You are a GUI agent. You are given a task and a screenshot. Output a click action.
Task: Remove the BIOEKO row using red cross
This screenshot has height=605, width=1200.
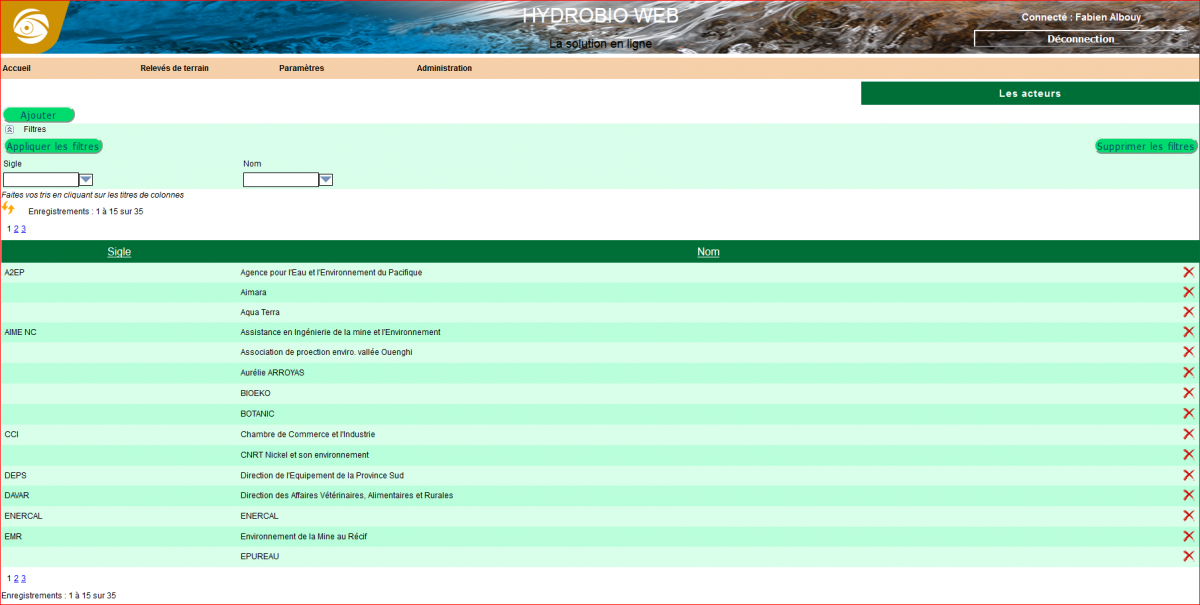tap(1188, 393)
